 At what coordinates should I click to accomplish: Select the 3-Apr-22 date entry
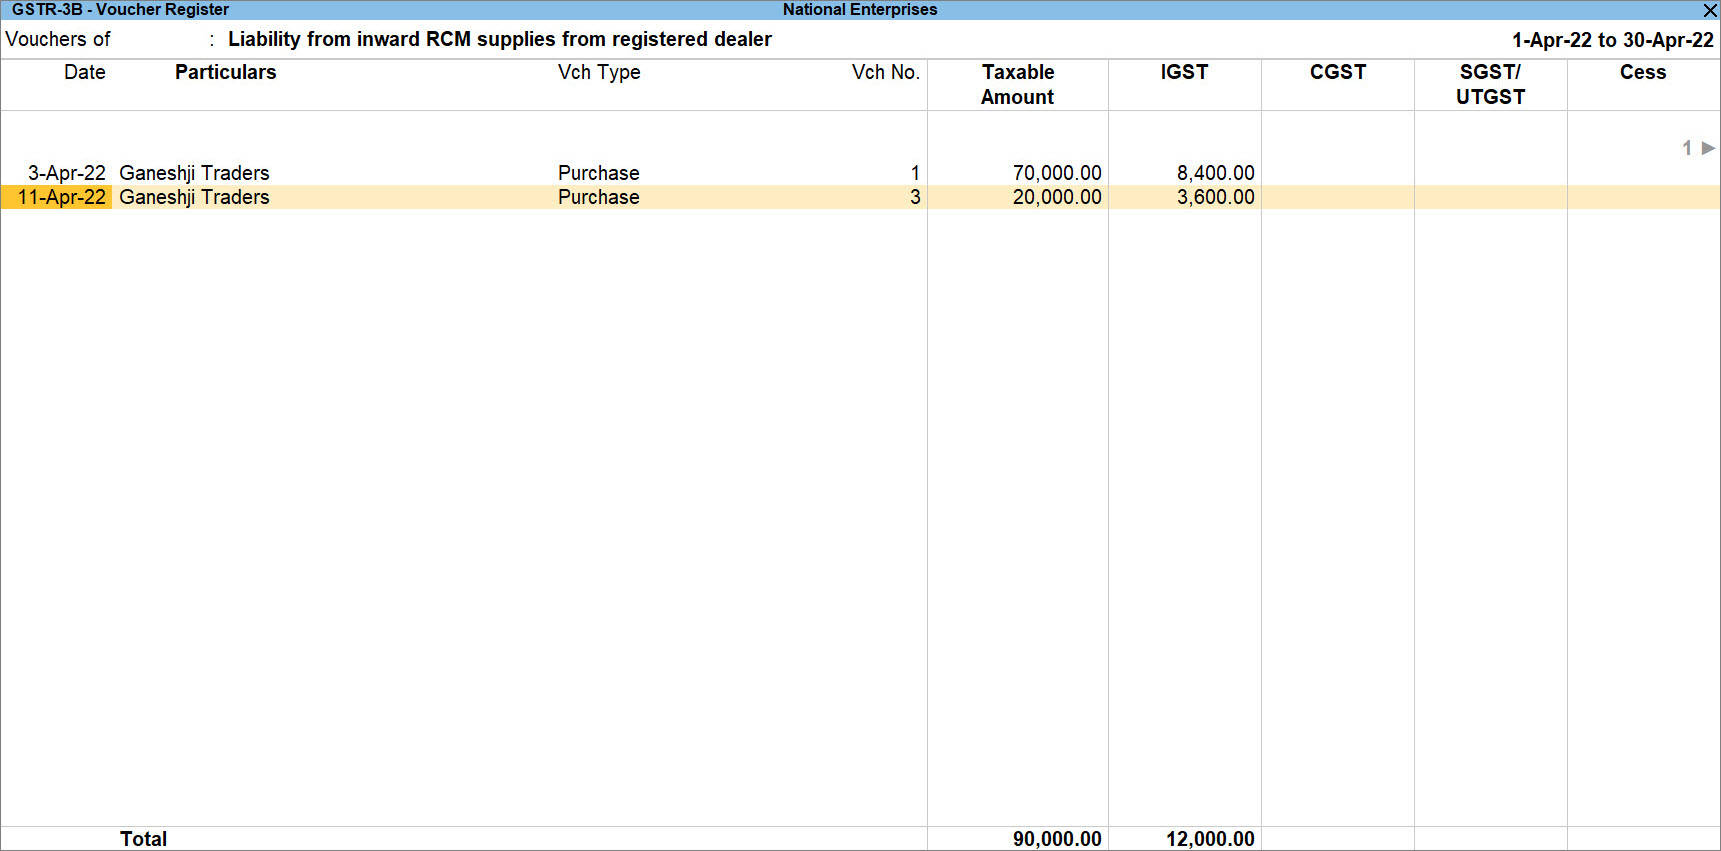click(x=67, y=173)
